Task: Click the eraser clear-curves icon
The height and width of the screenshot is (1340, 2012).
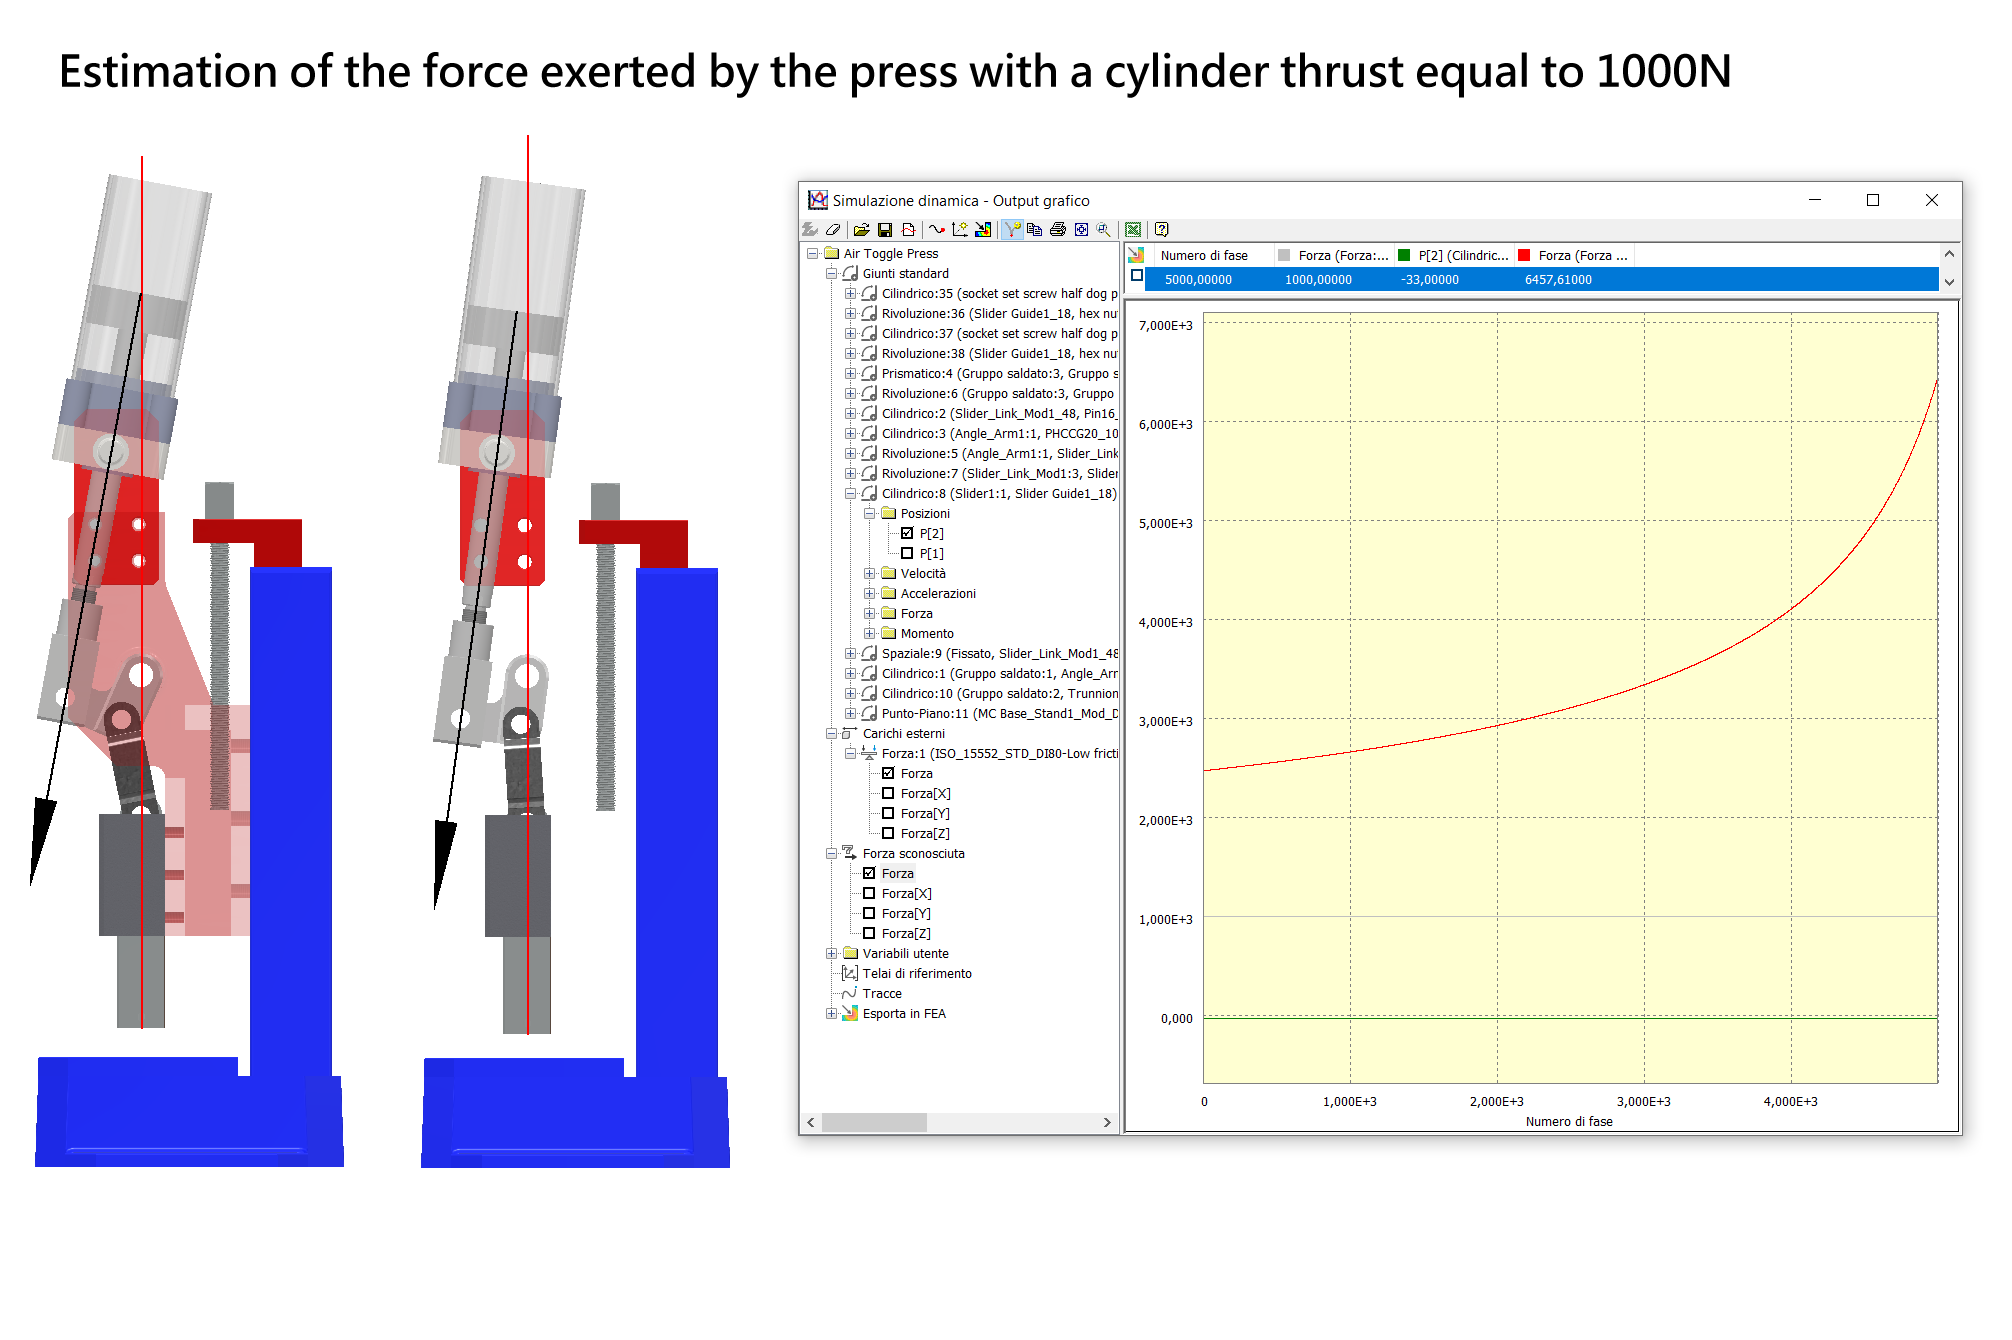Action: (833, 229)
